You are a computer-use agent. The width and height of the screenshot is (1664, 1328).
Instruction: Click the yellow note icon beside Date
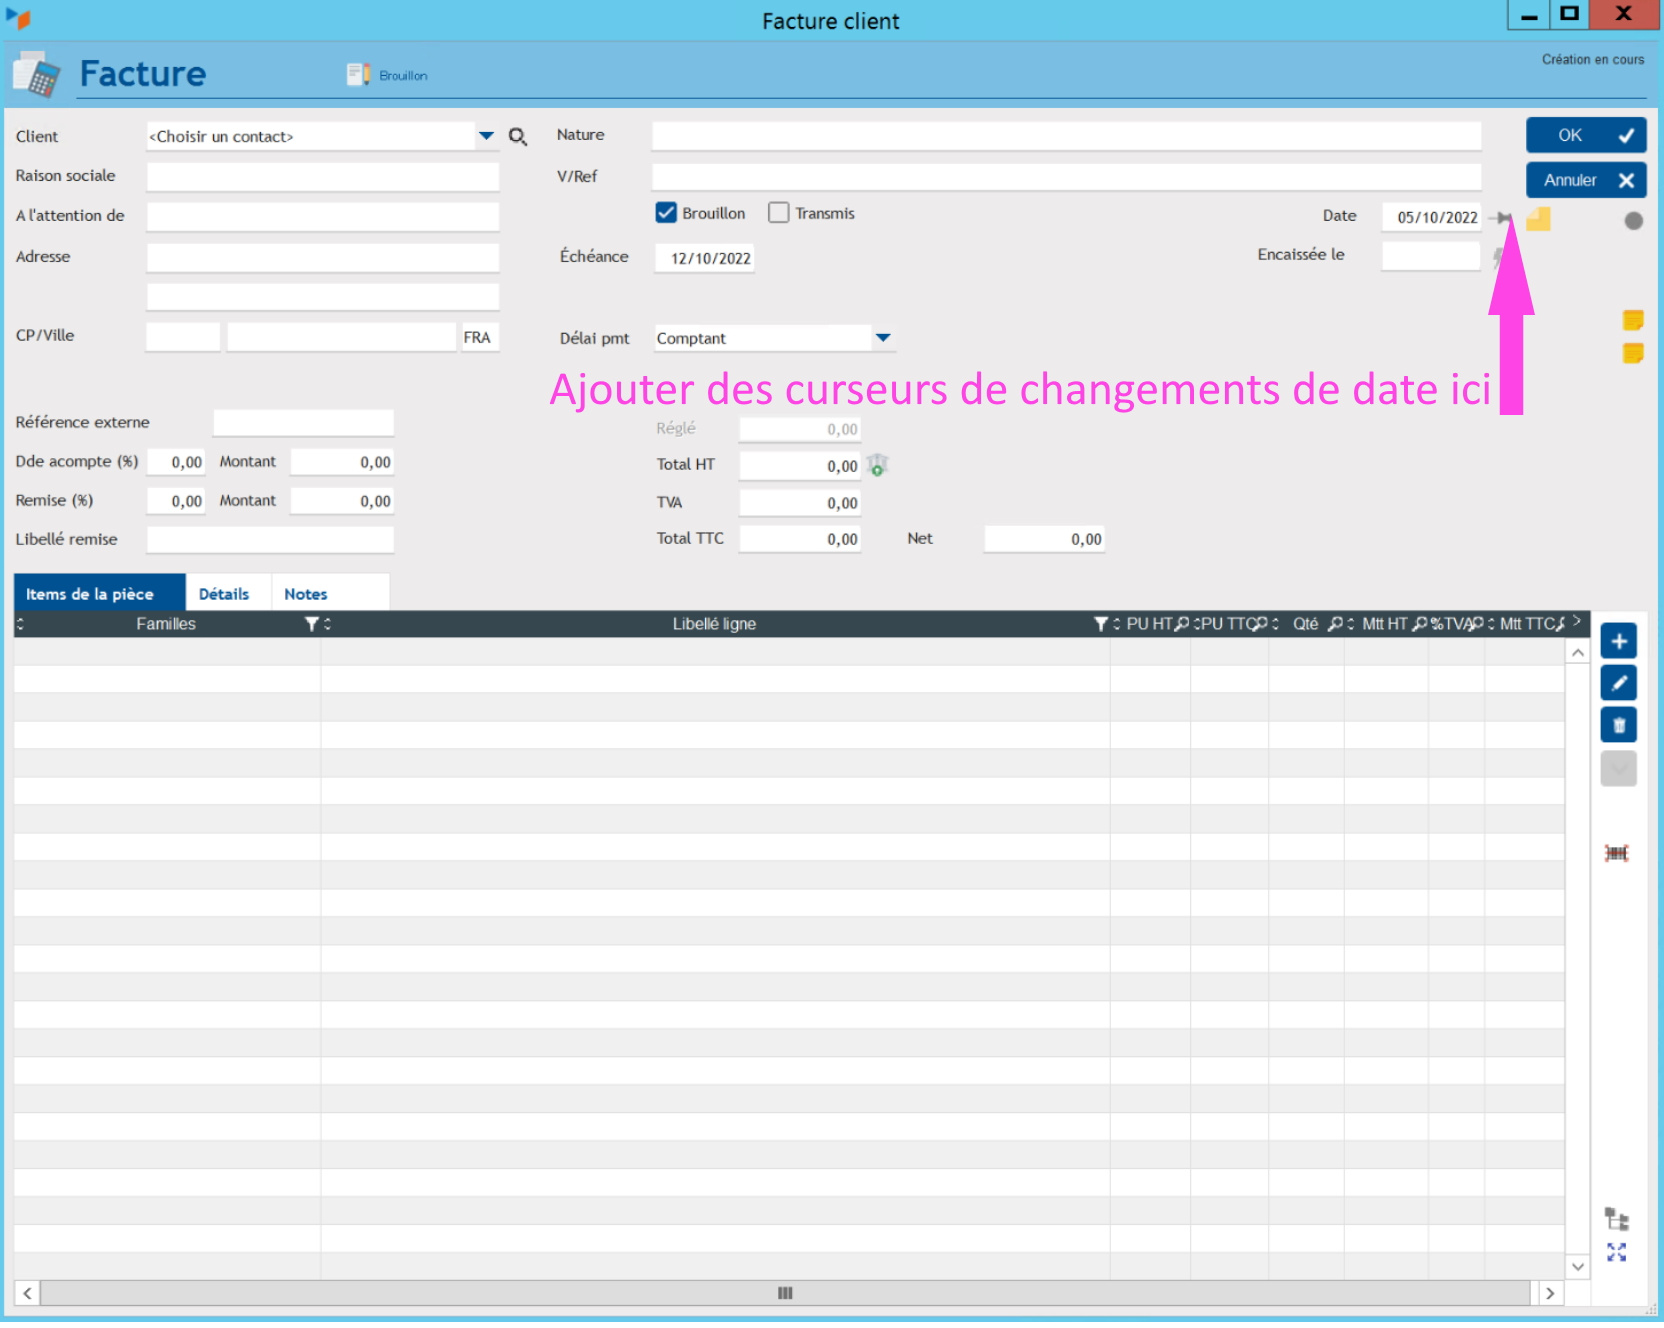[x=1538, y=218]
